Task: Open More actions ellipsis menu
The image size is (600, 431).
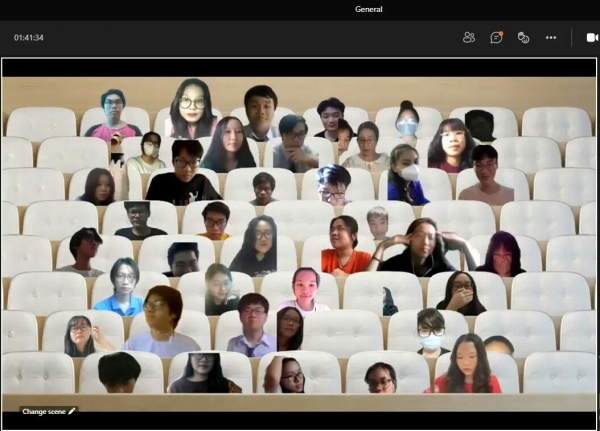Action: tap(551, 38)
